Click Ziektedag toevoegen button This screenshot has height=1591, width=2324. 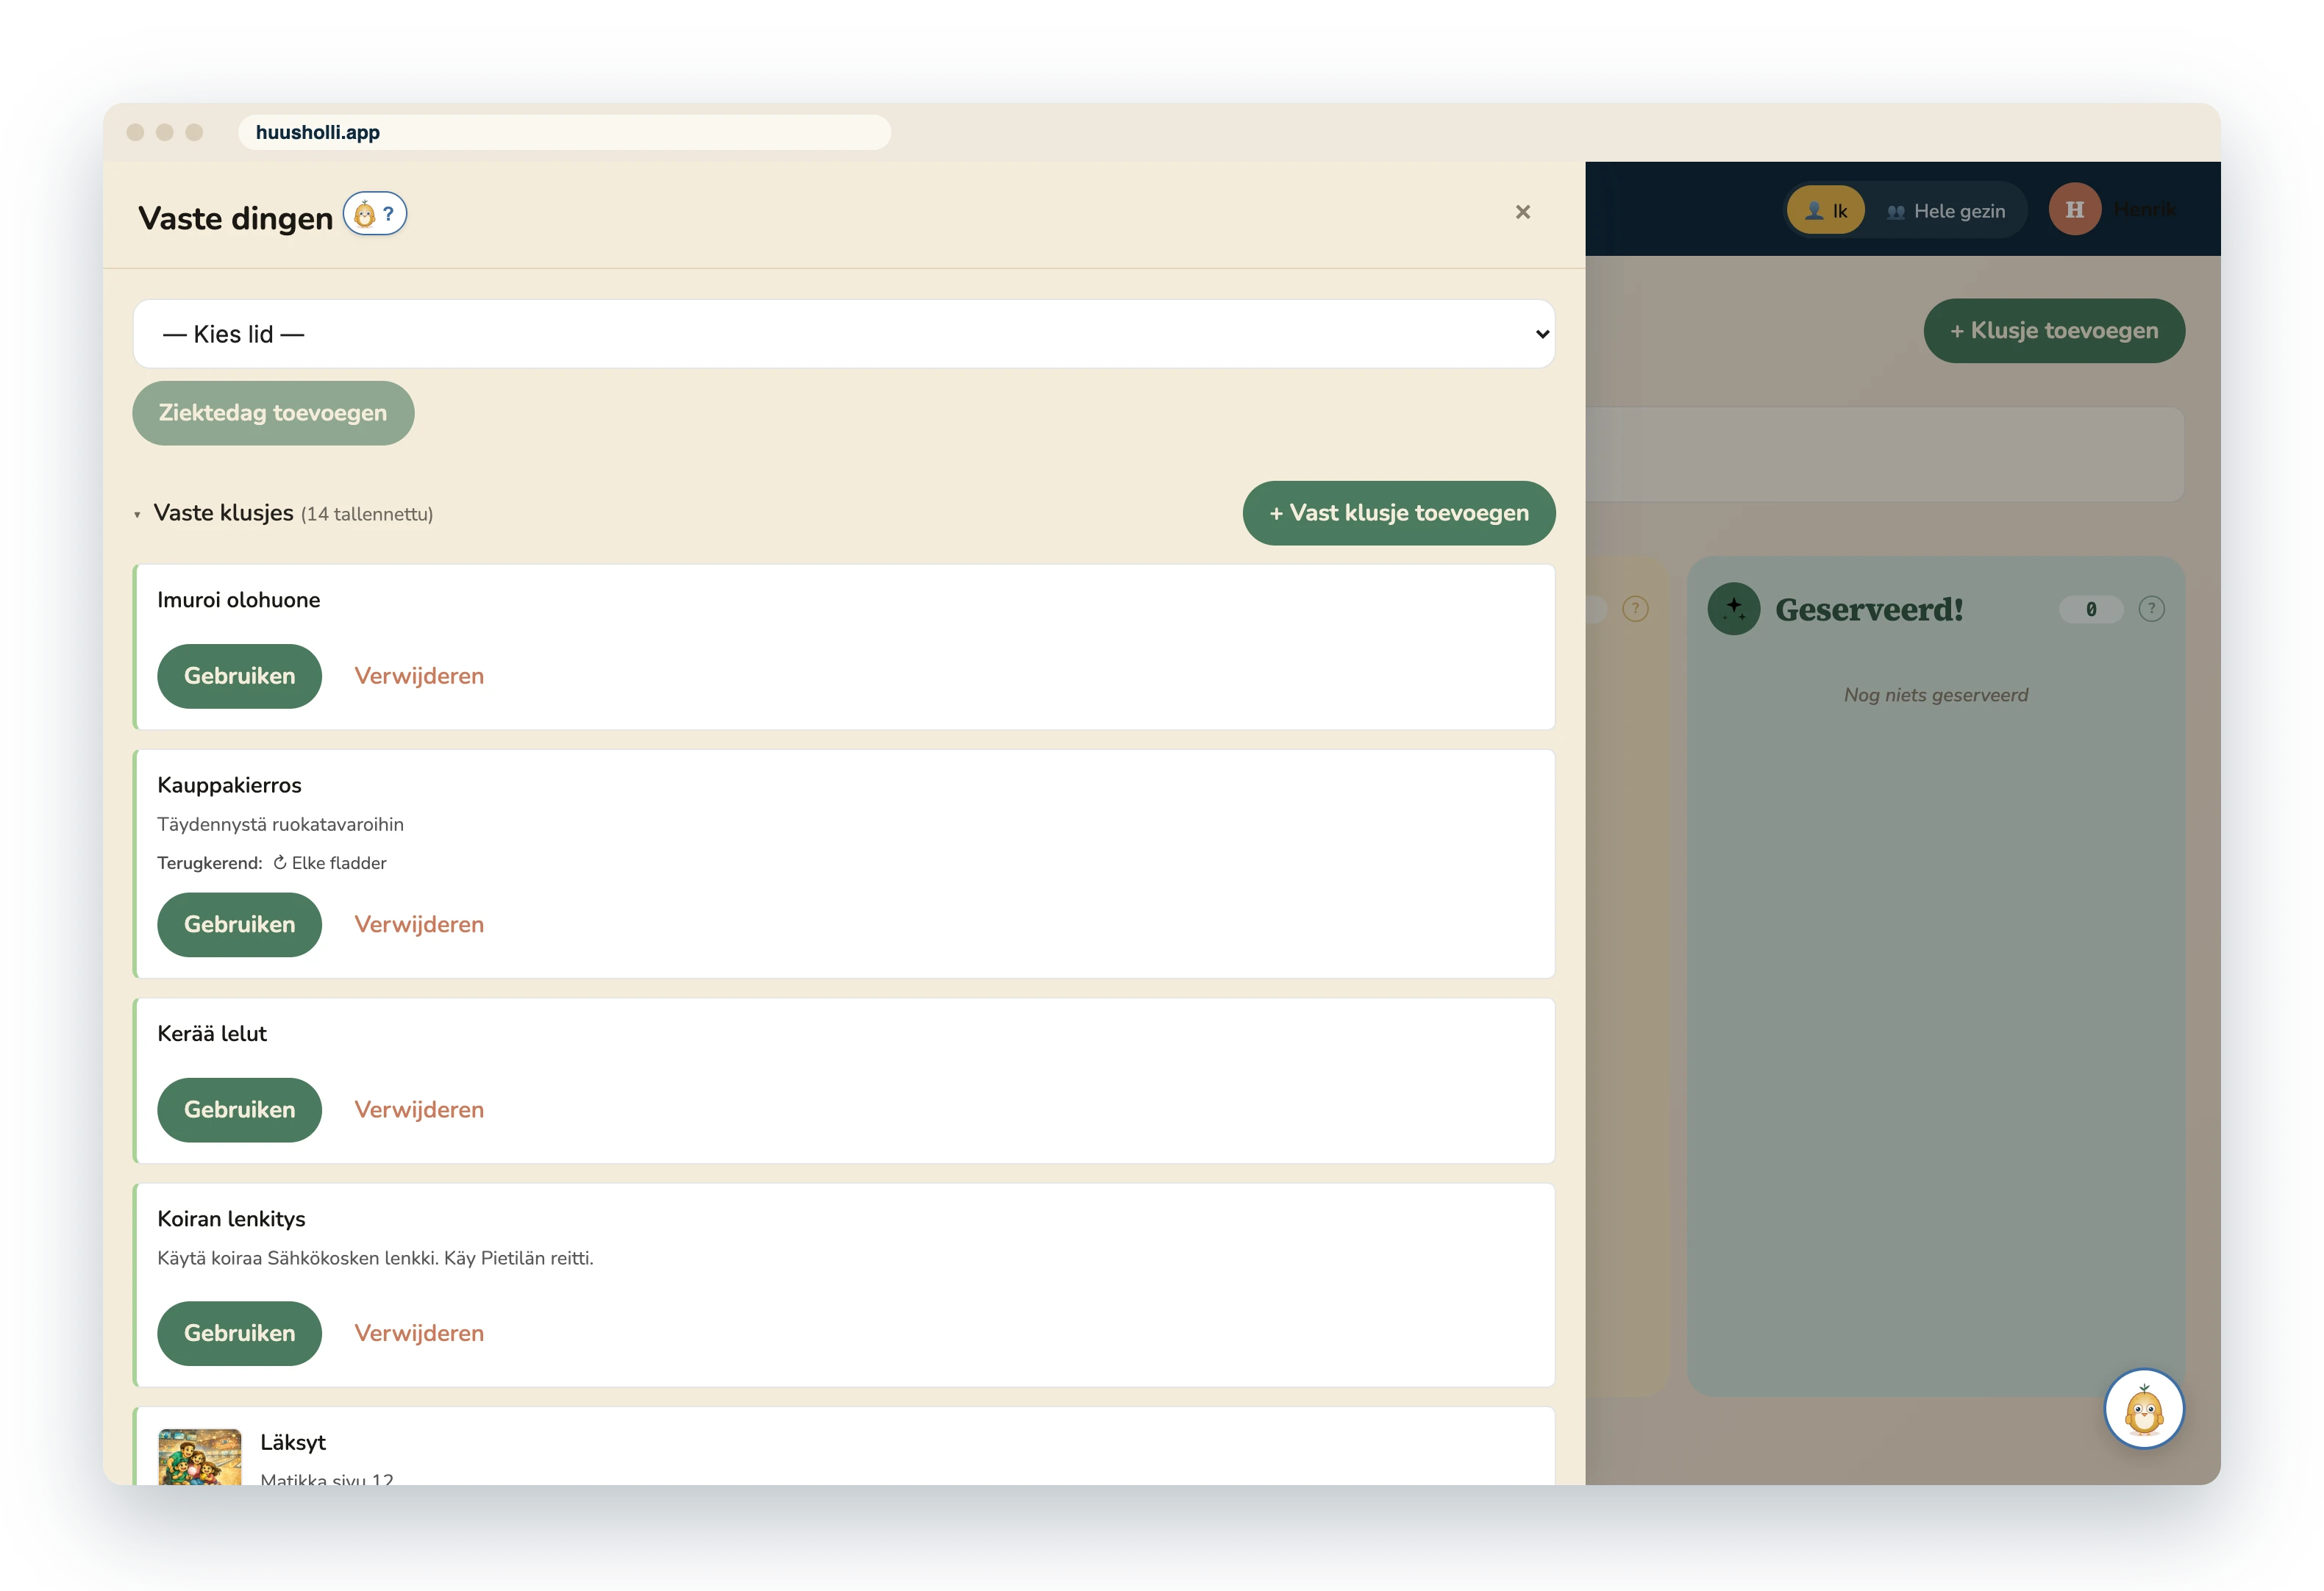(x=273, y=413)
